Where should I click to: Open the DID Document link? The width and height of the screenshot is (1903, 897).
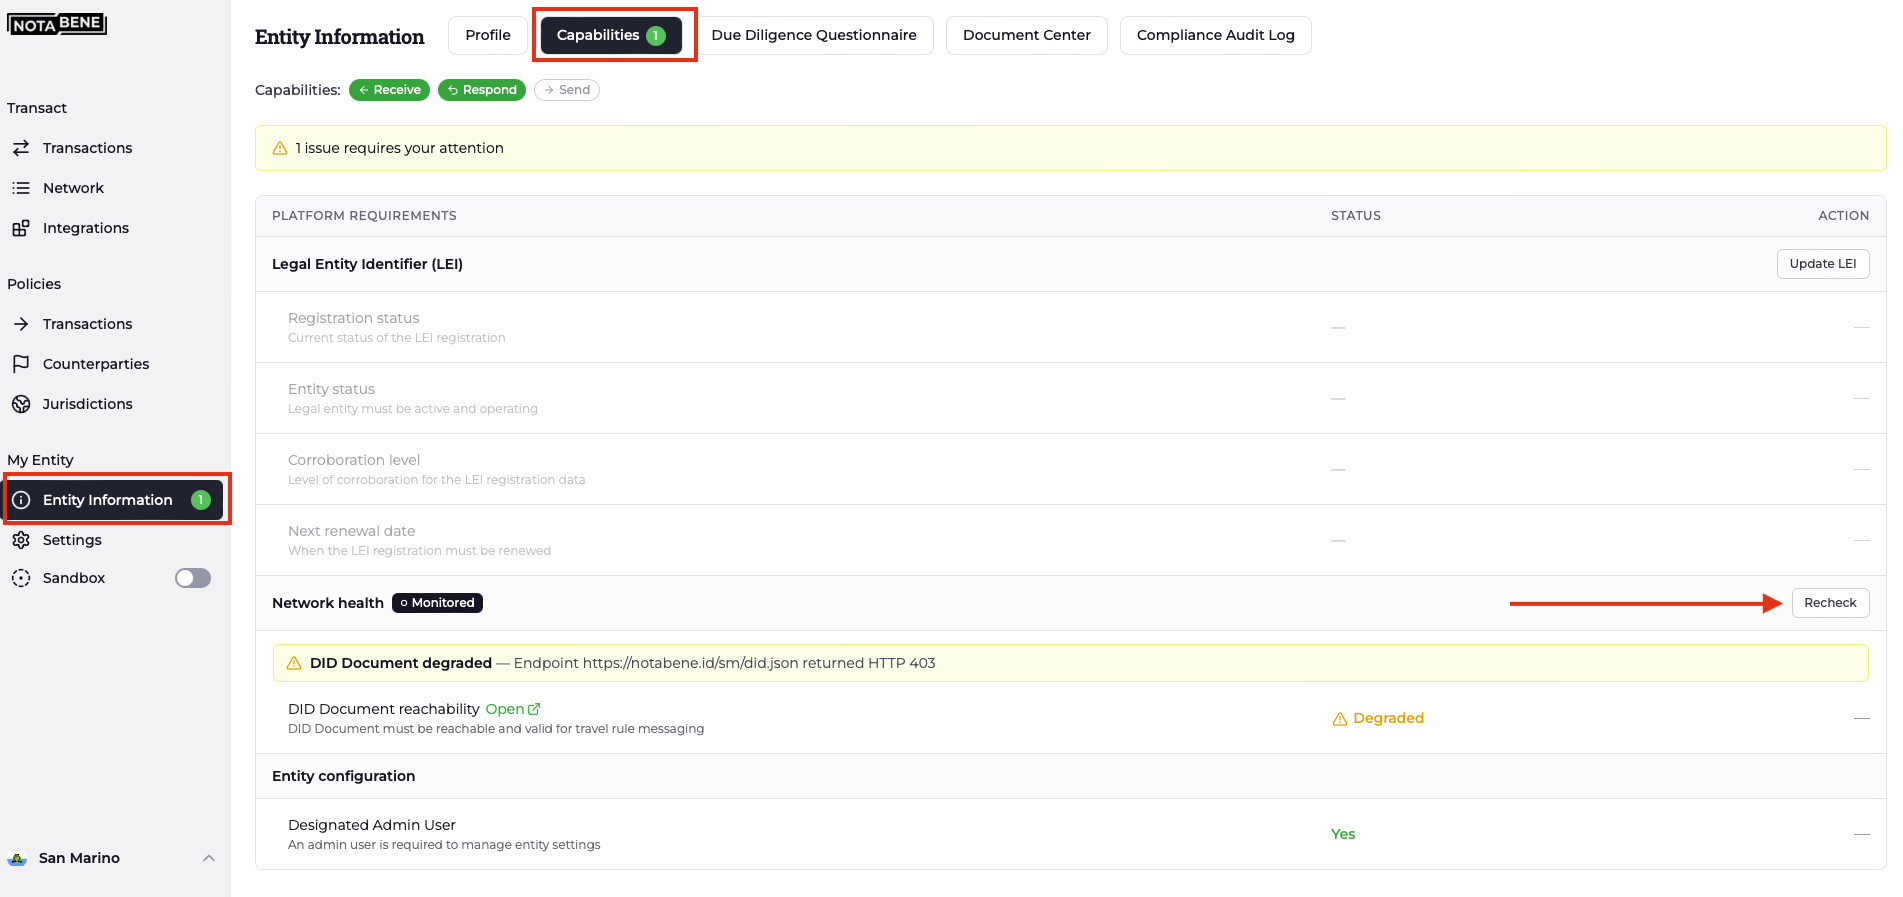pos(512,709)
